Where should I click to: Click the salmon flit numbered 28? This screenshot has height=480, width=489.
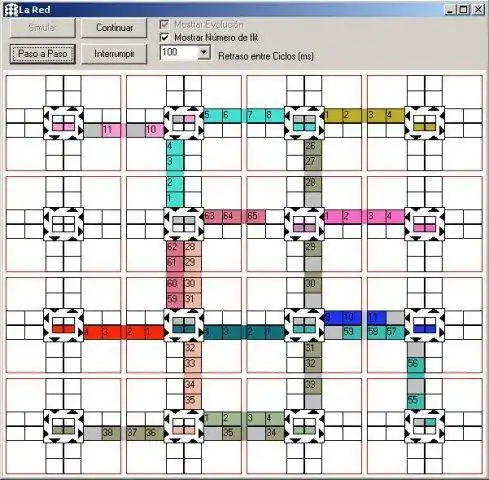192,248
